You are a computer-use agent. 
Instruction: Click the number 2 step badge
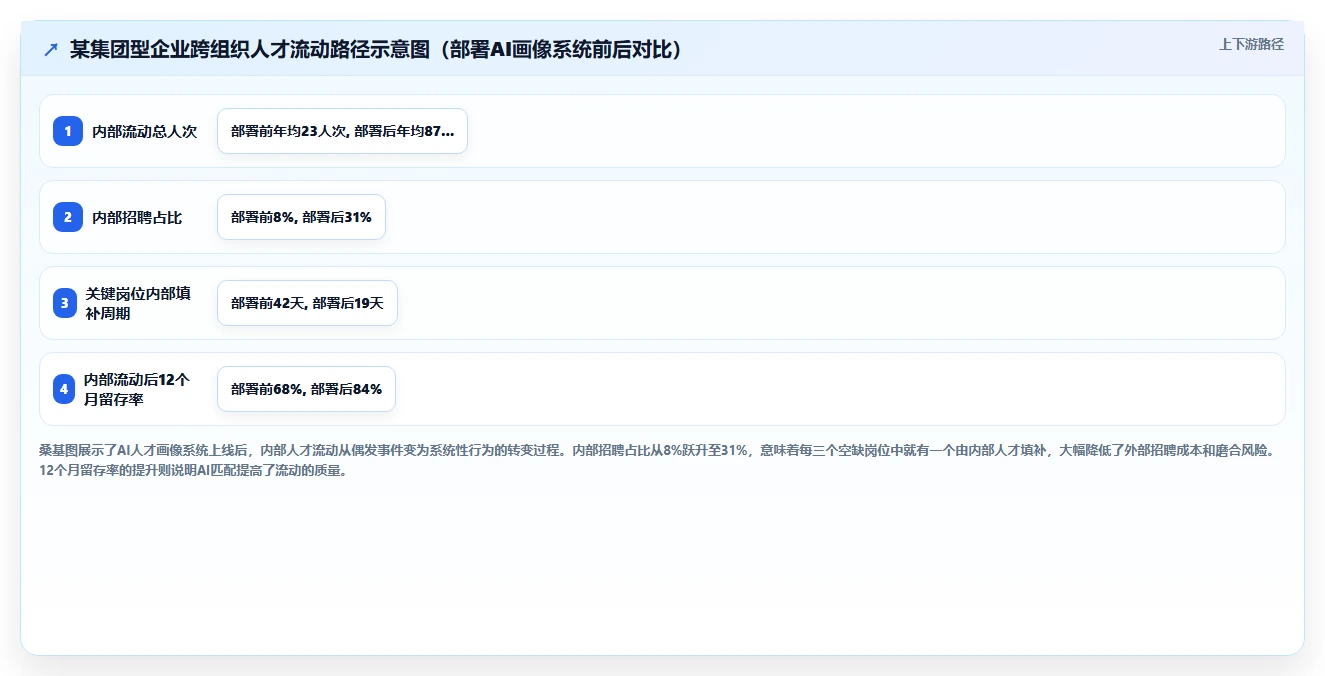tap(67, 217)
